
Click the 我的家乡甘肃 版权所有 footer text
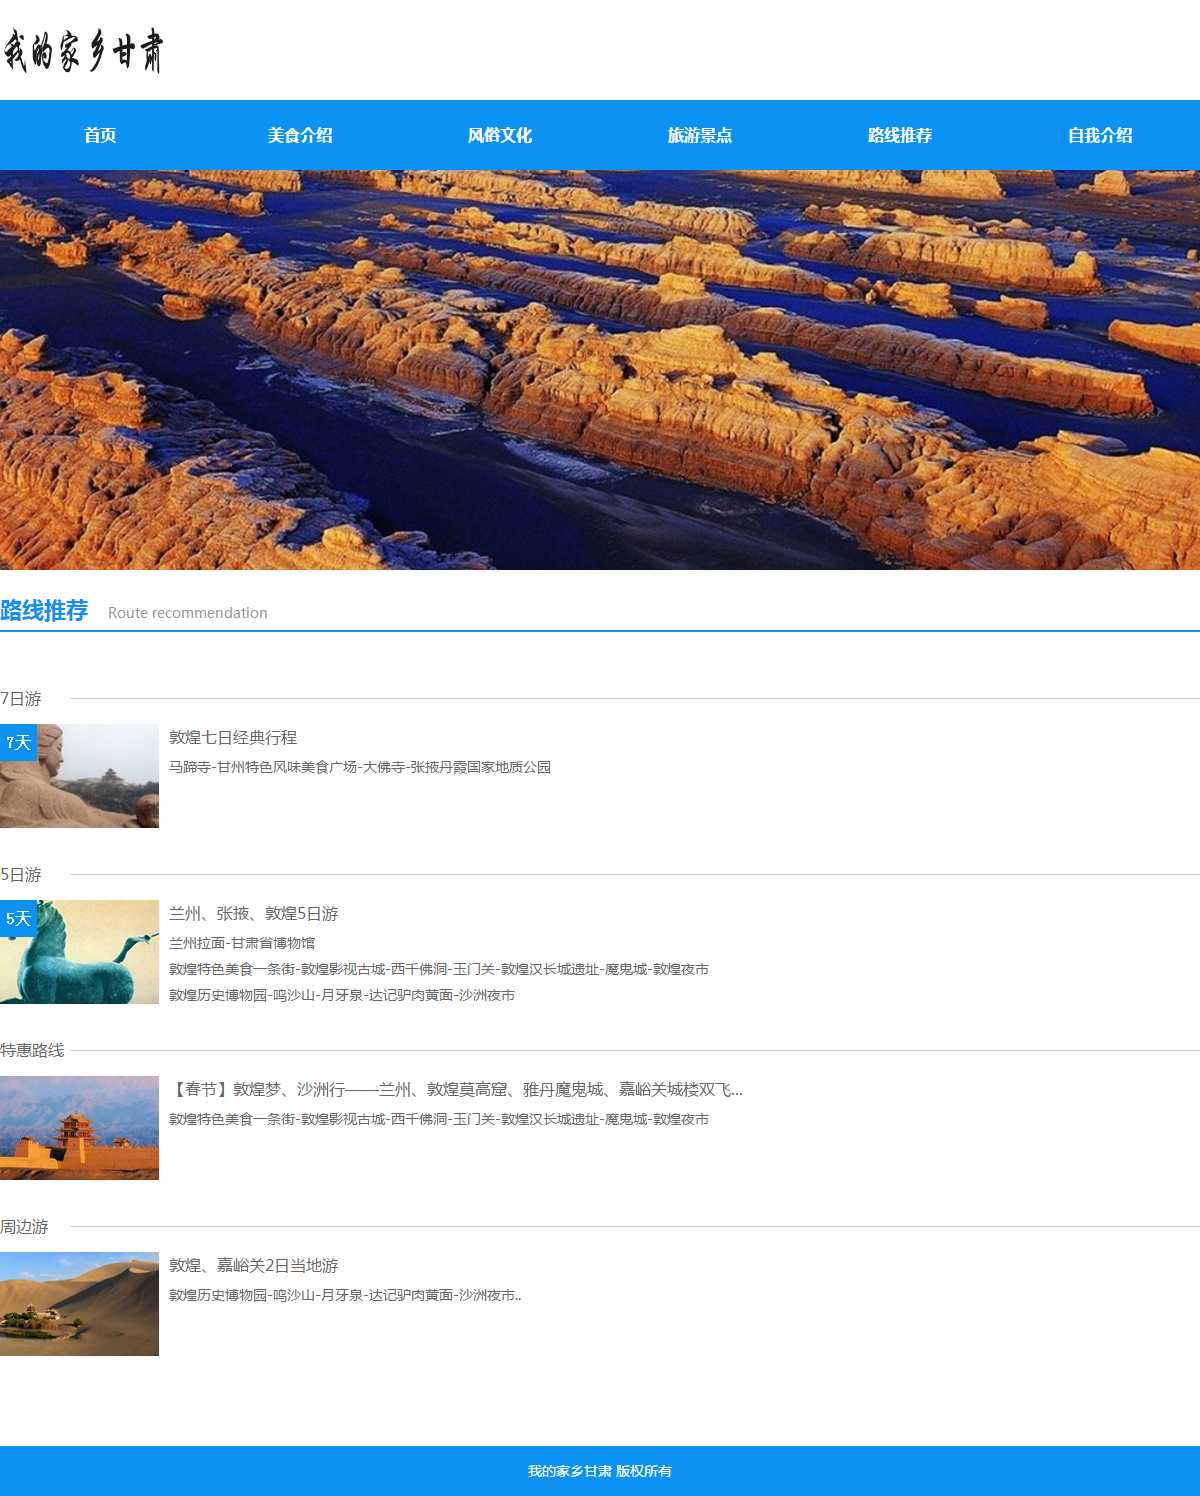600,1471
